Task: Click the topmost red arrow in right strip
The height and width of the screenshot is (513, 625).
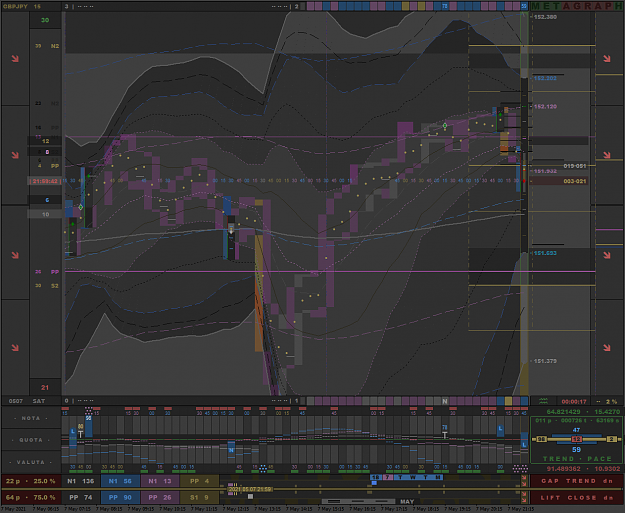Action: pyautogui.click(x=607, y=59)
